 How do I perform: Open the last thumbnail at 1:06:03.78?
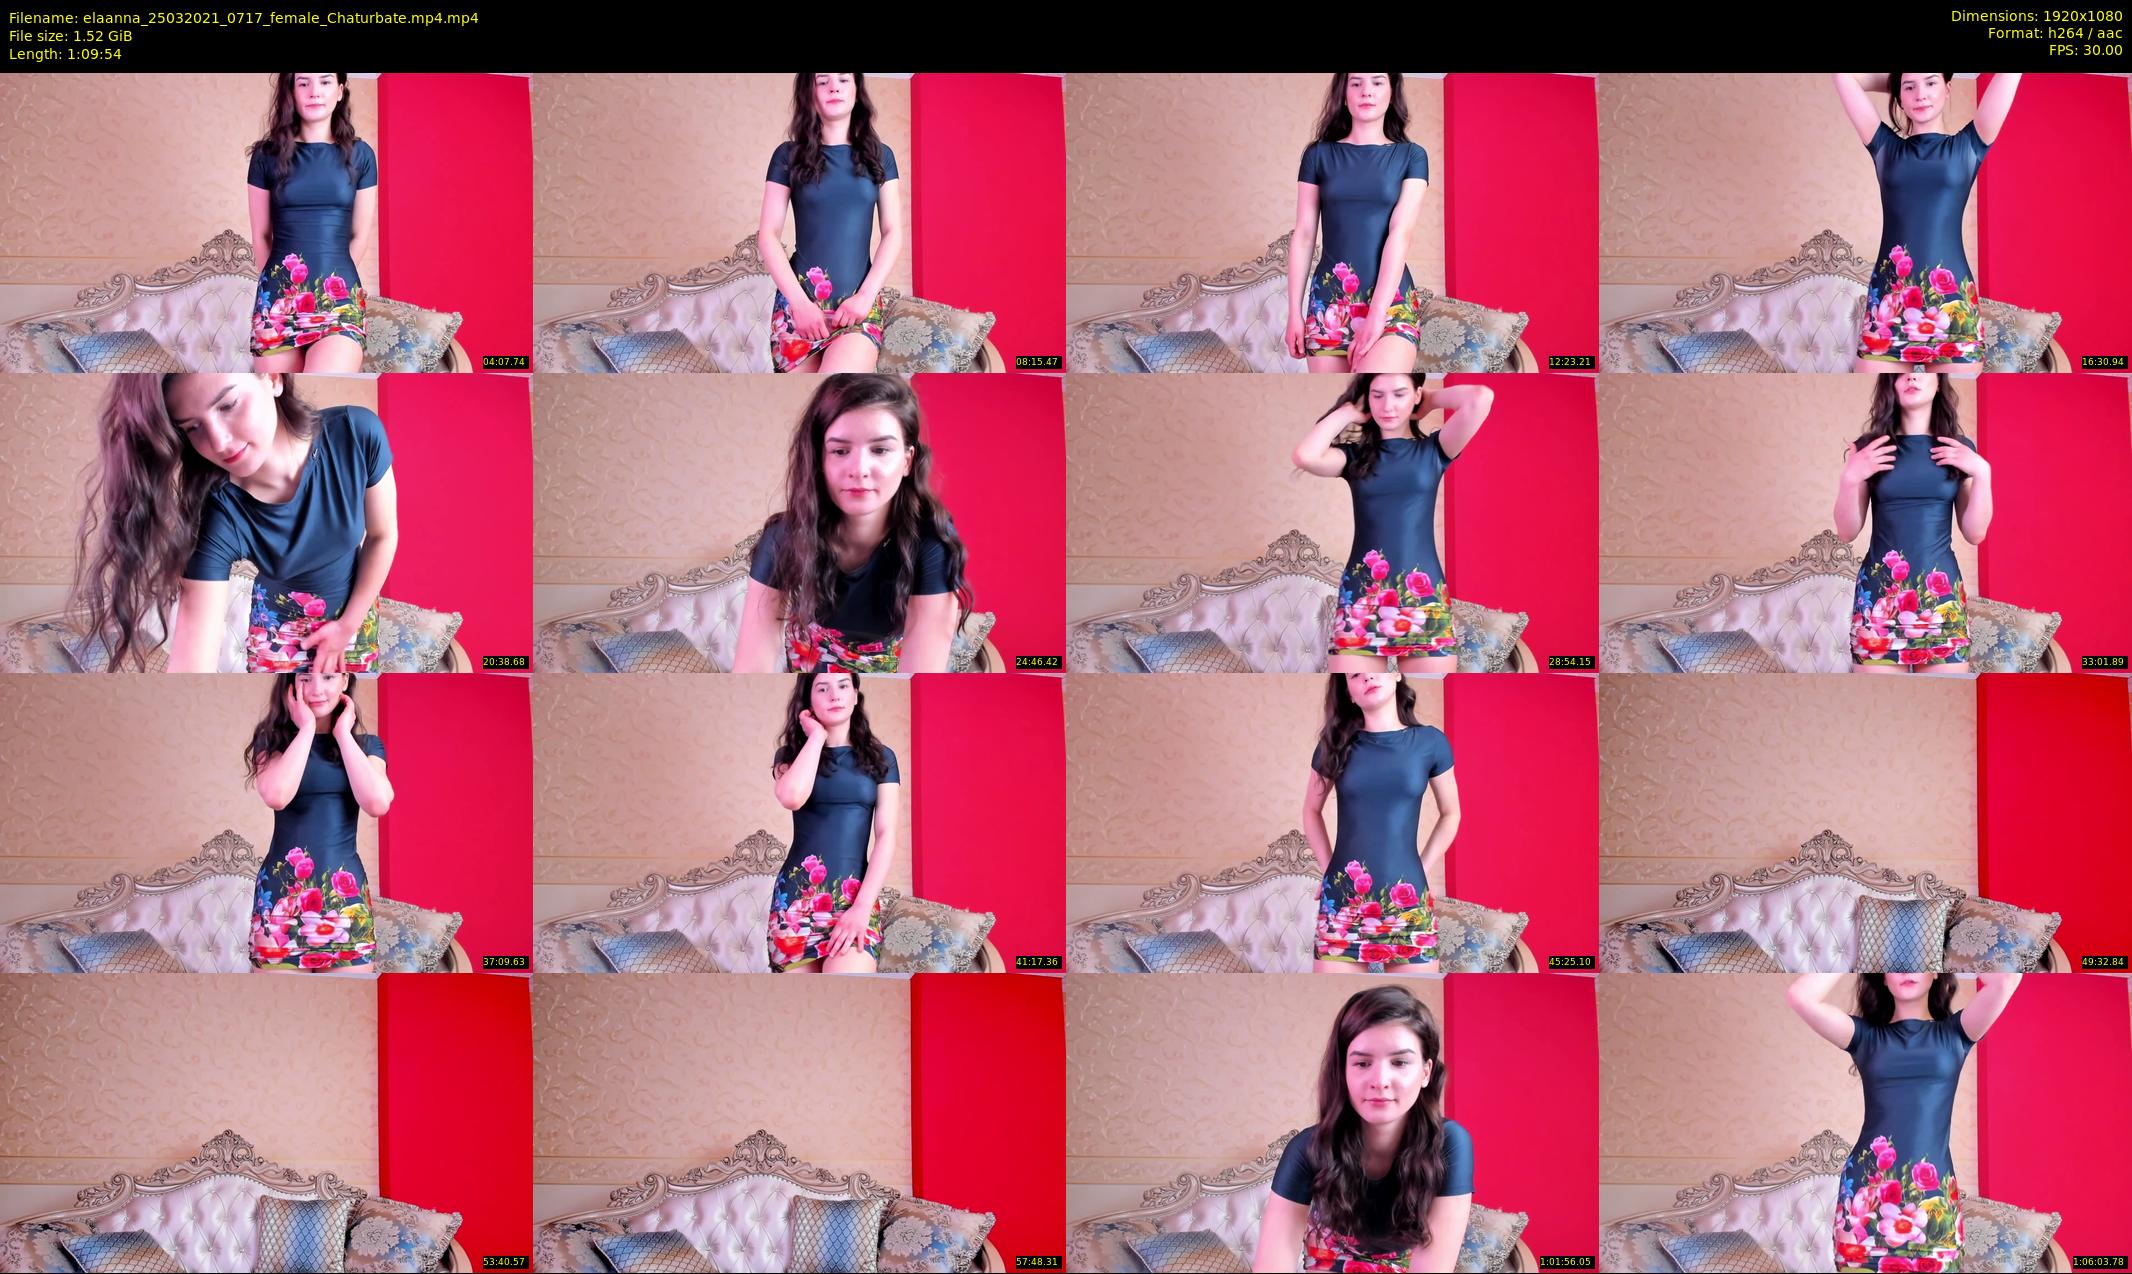tap(1865, 1122)
